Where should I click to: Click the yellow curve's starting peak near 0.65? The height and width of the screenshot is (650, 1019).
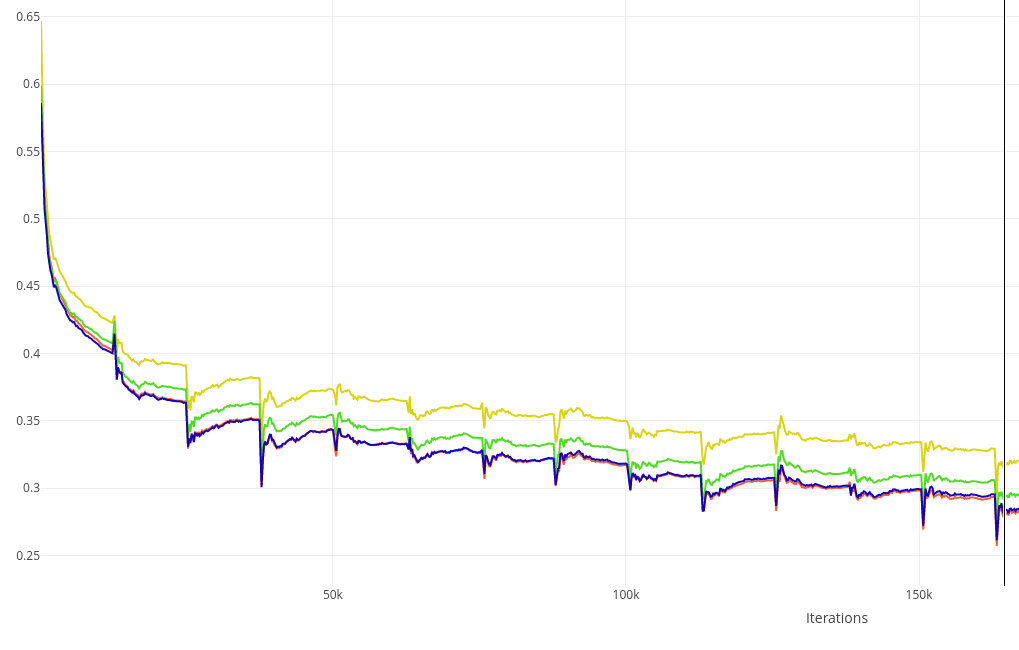point(41,24)
